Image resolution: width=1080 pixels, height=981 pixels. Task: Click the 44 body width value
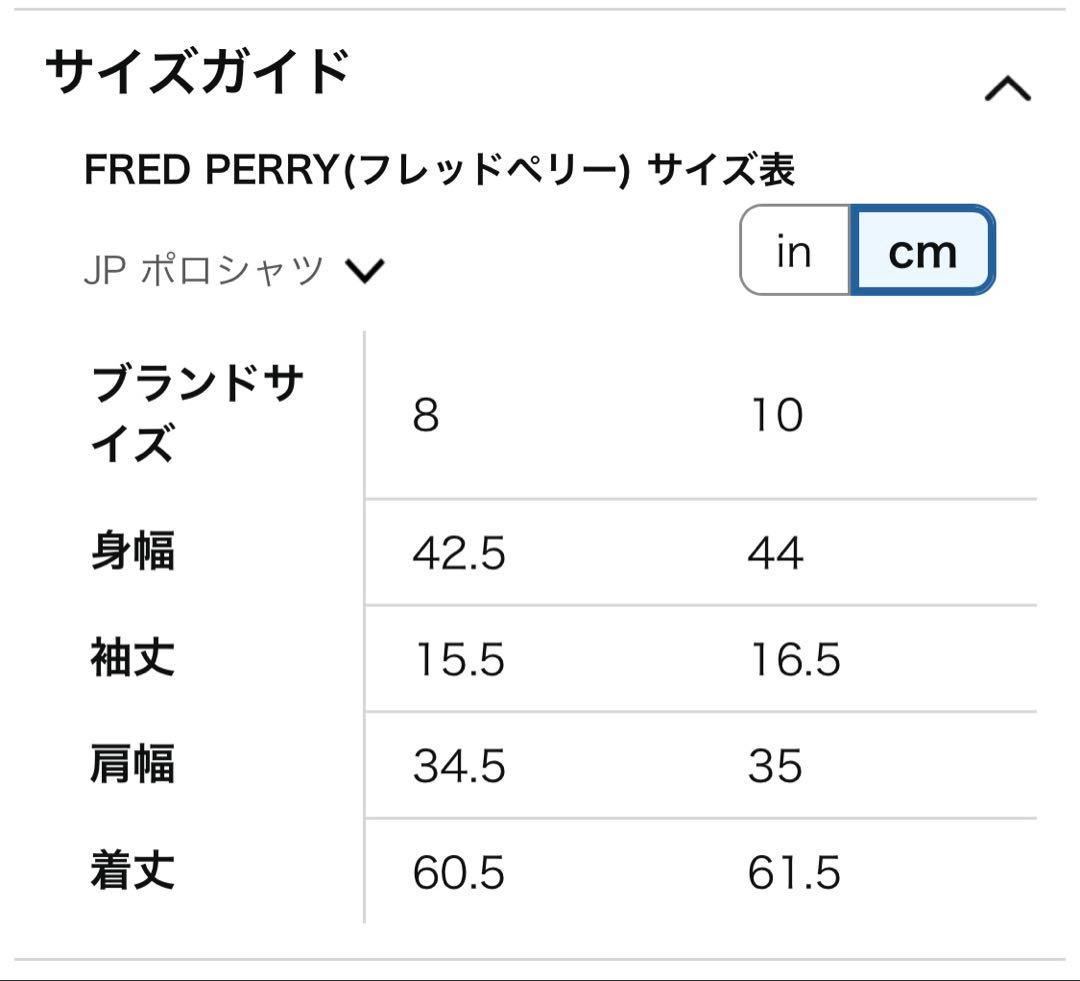click(x=775, y=553)
